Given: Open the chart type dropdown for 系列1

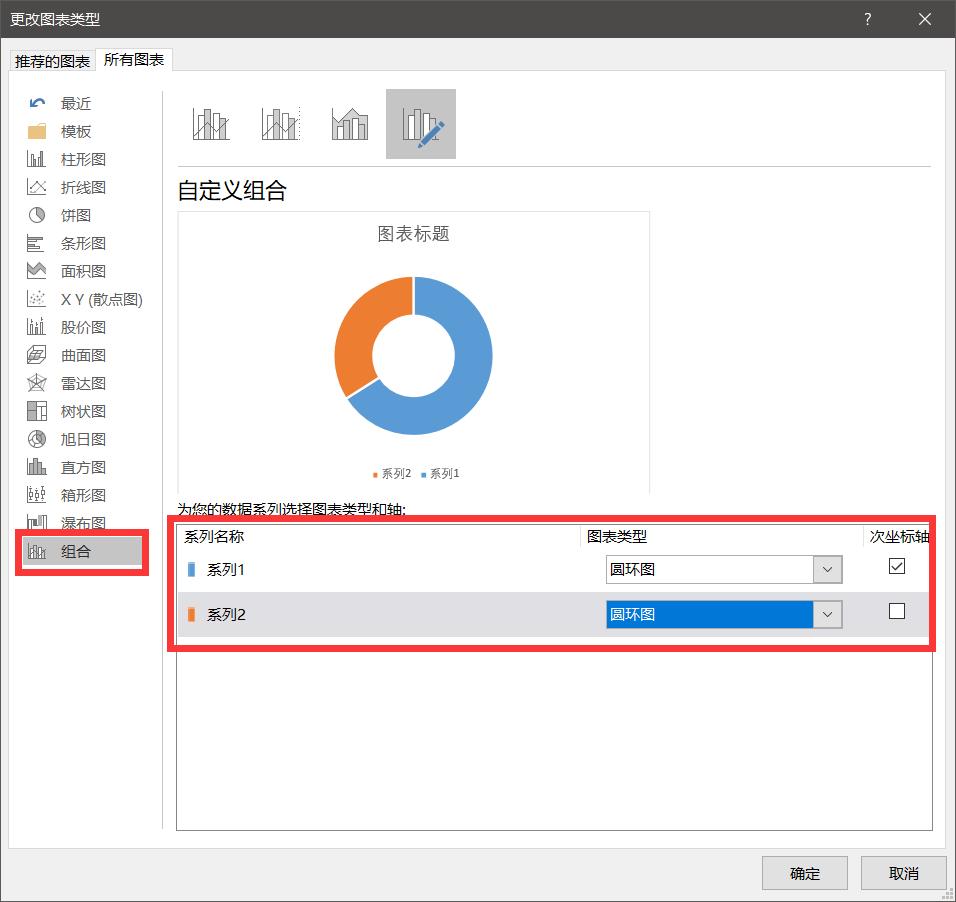Looking at the screenshot, I should click(x=828, y=569).
